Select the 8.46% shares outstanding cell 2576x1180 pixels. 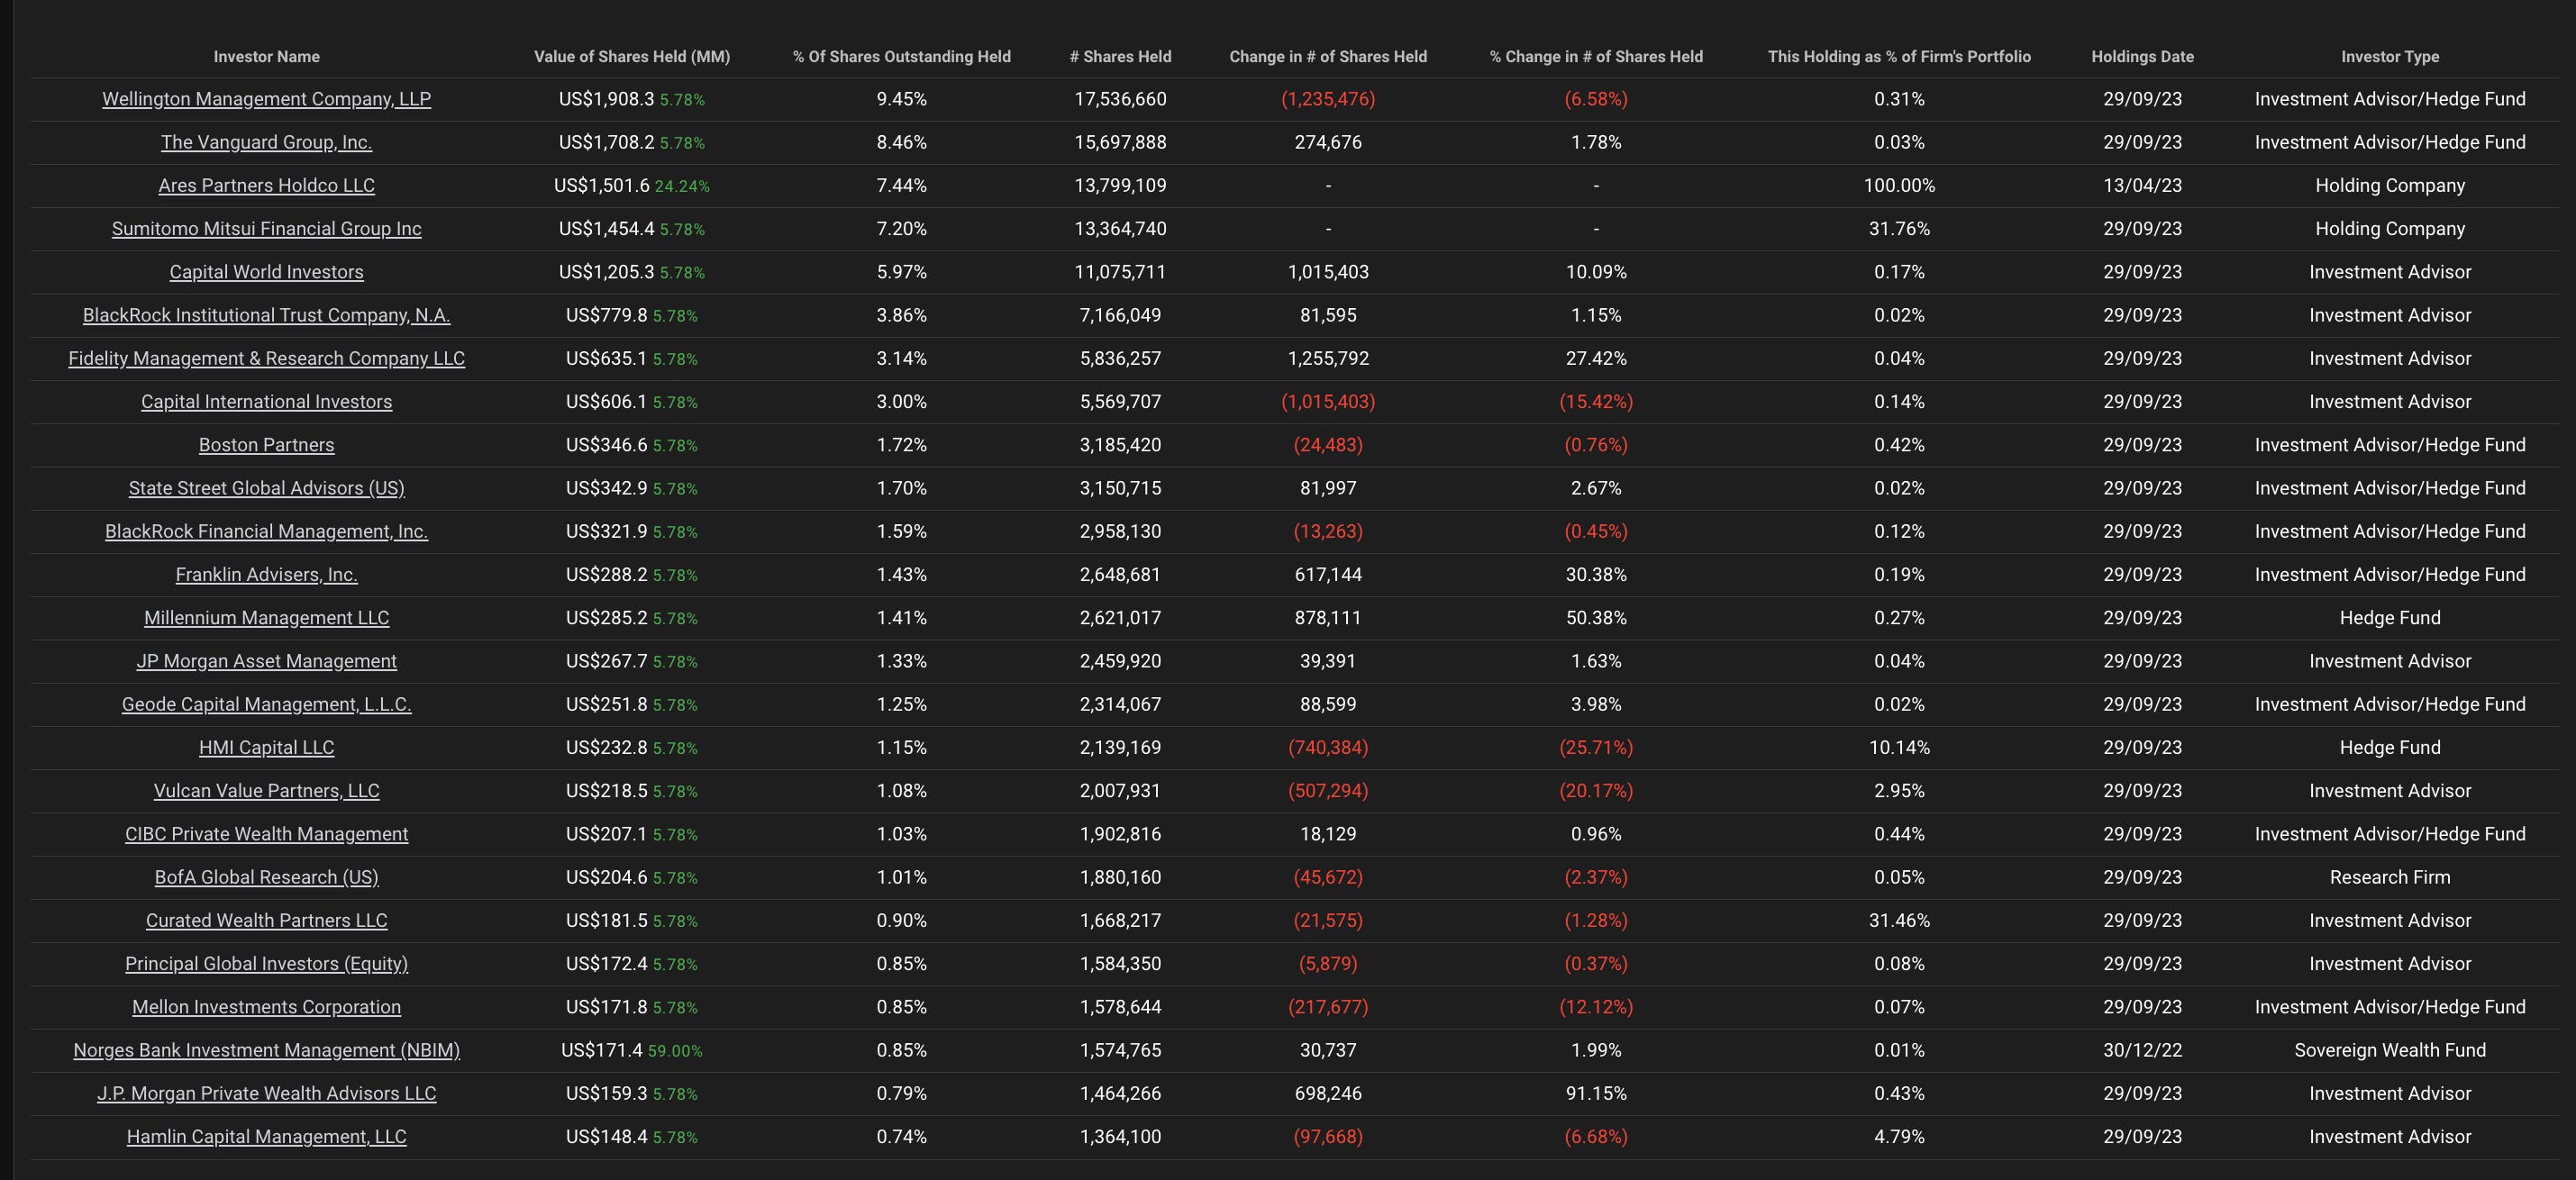tap(901, 142)
